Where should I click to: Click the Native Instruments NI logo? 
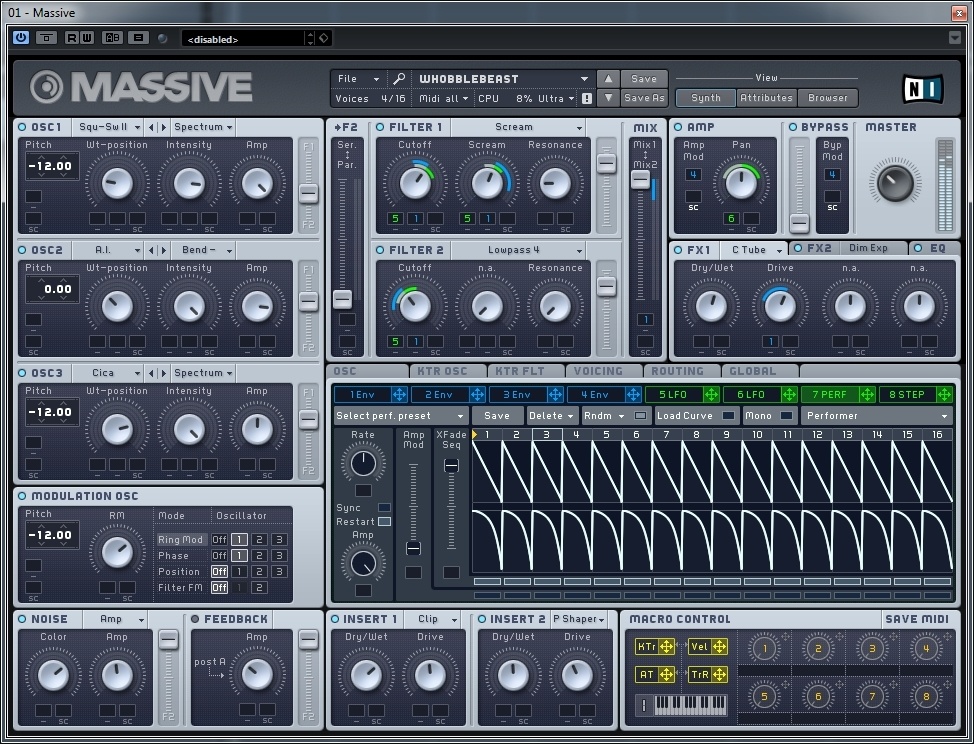coord(922,89)
